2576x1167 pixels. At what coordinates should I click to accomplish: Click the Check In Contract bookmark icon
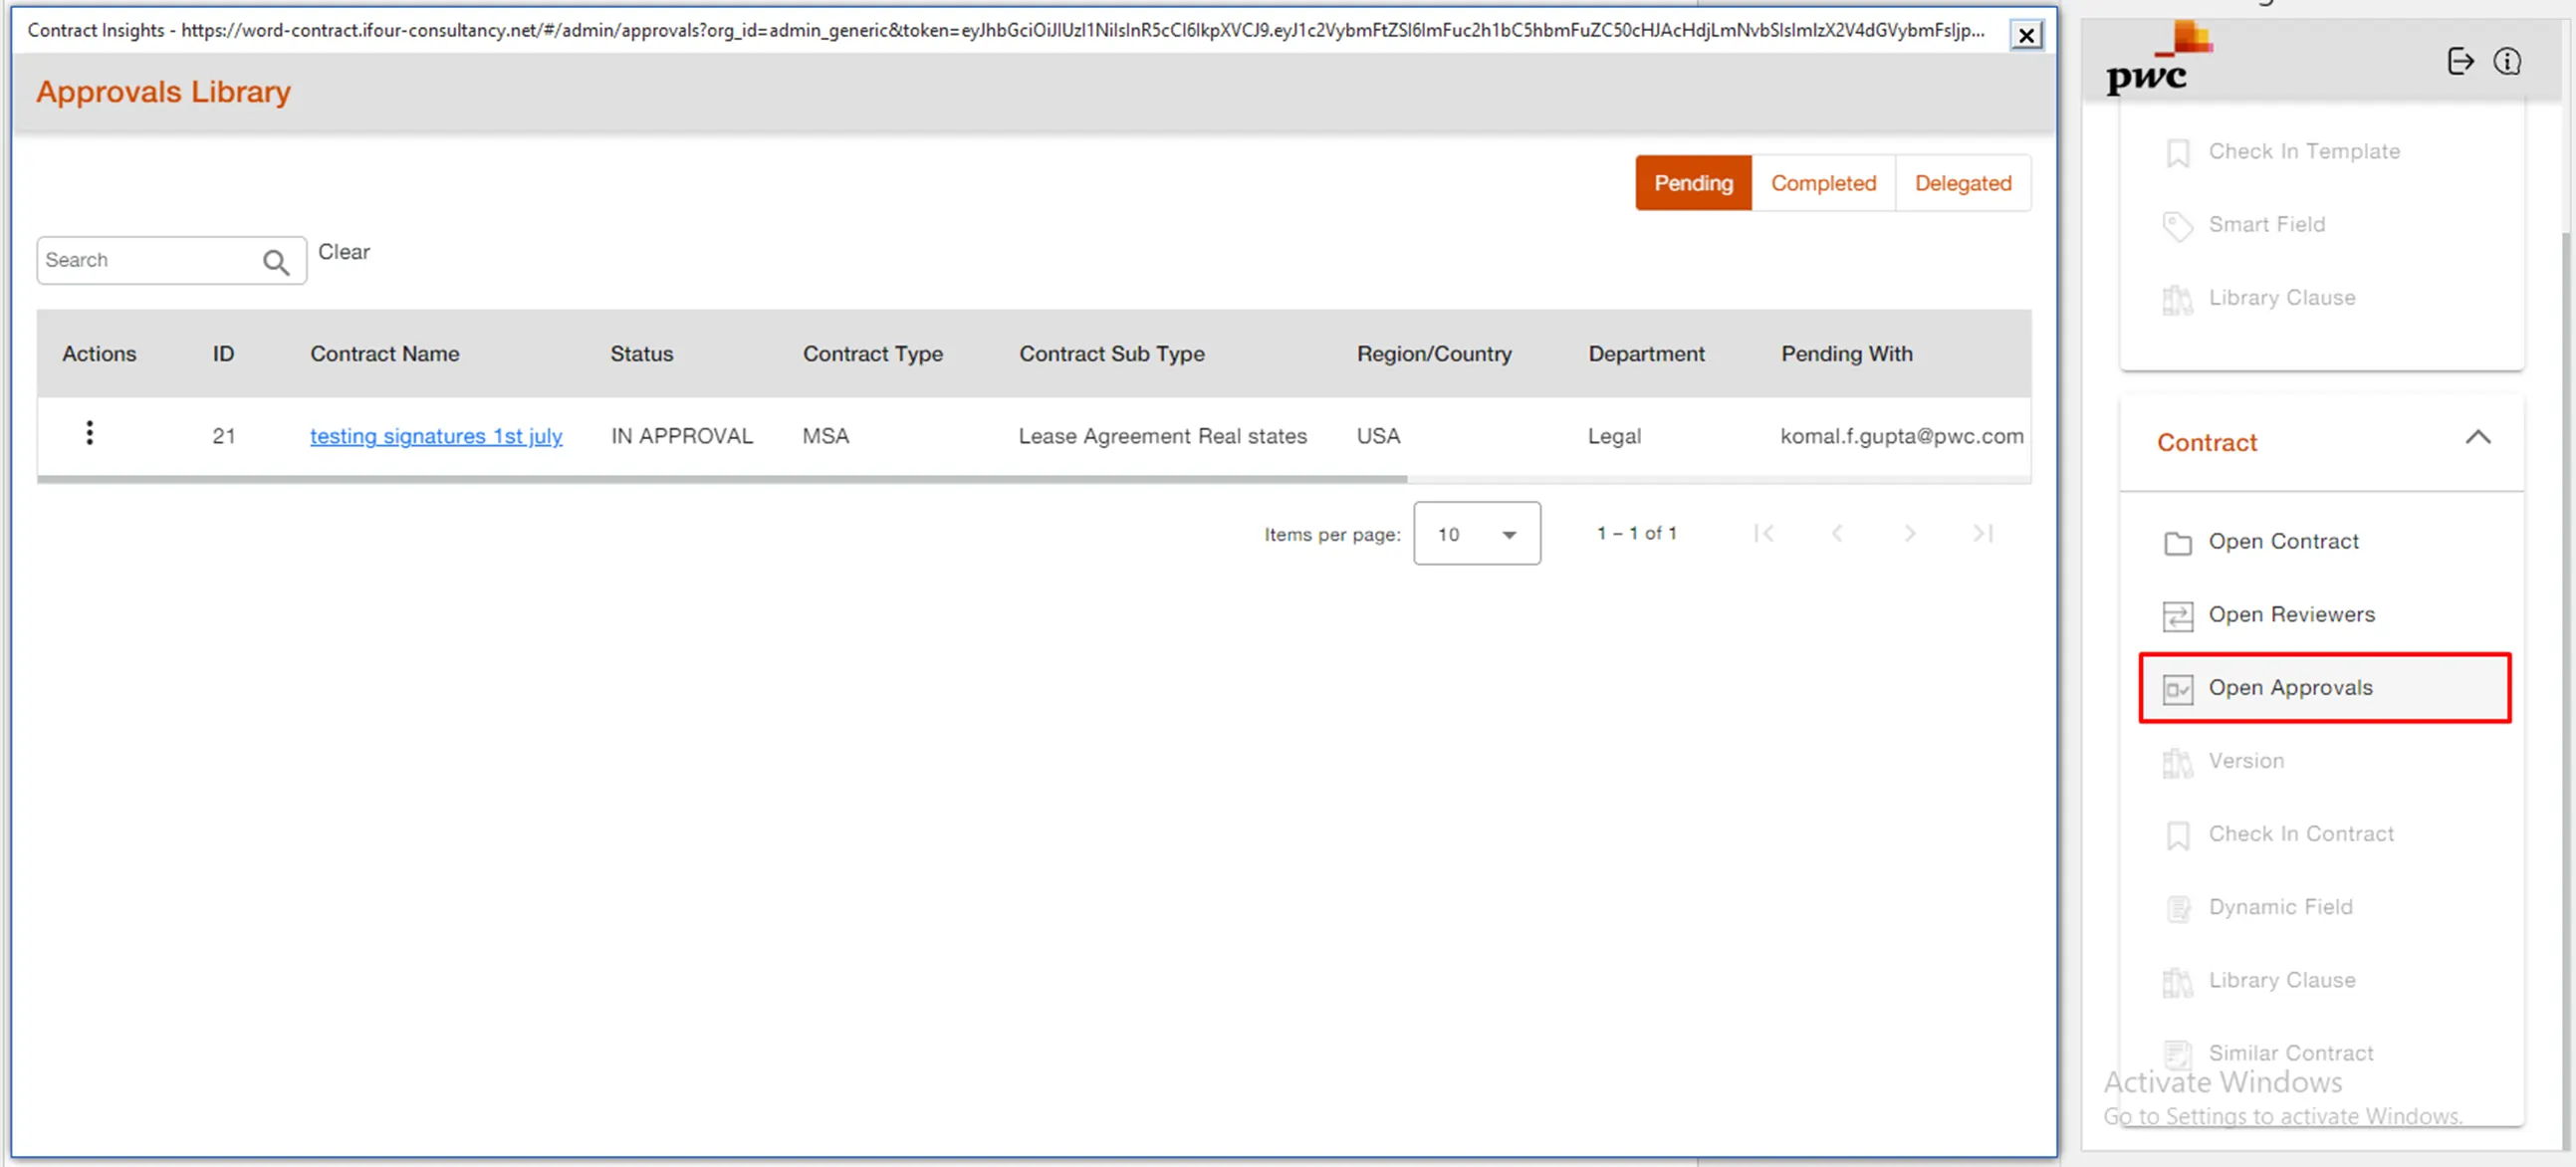click(x=2177, y=835)
